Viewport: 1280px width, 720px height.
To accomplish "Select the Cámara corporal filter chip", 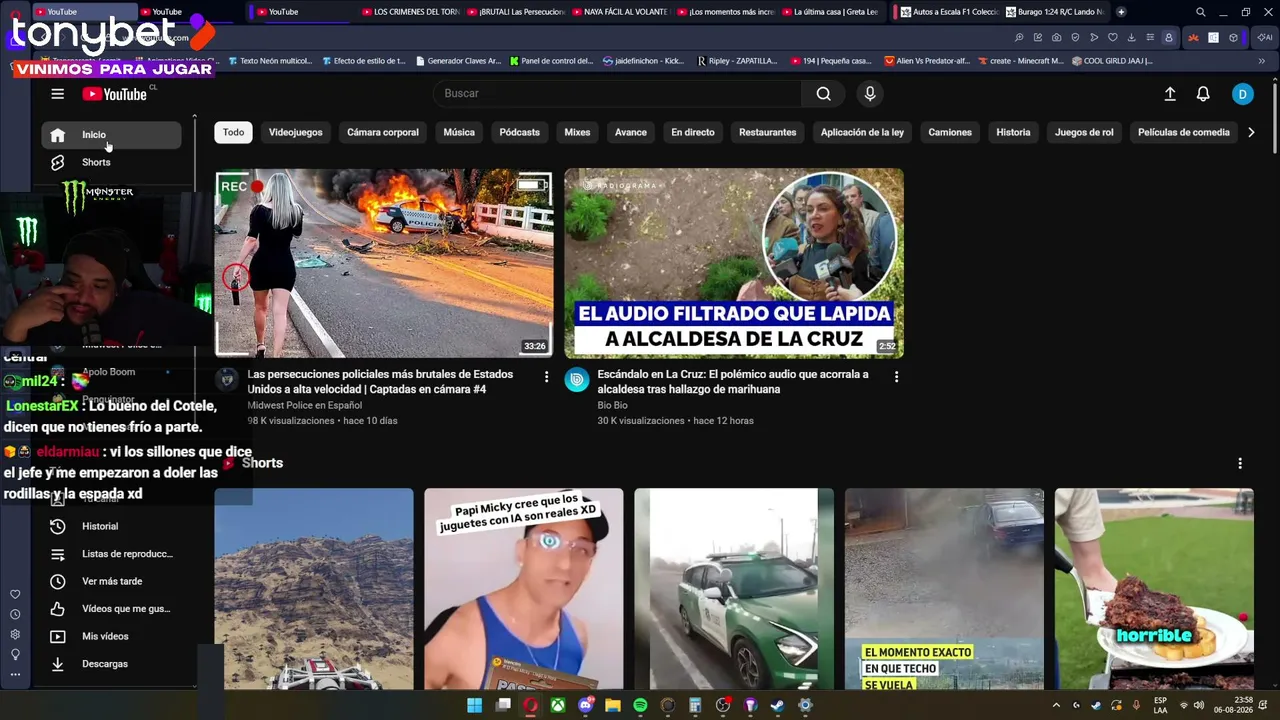I will [x=383, y=132].
